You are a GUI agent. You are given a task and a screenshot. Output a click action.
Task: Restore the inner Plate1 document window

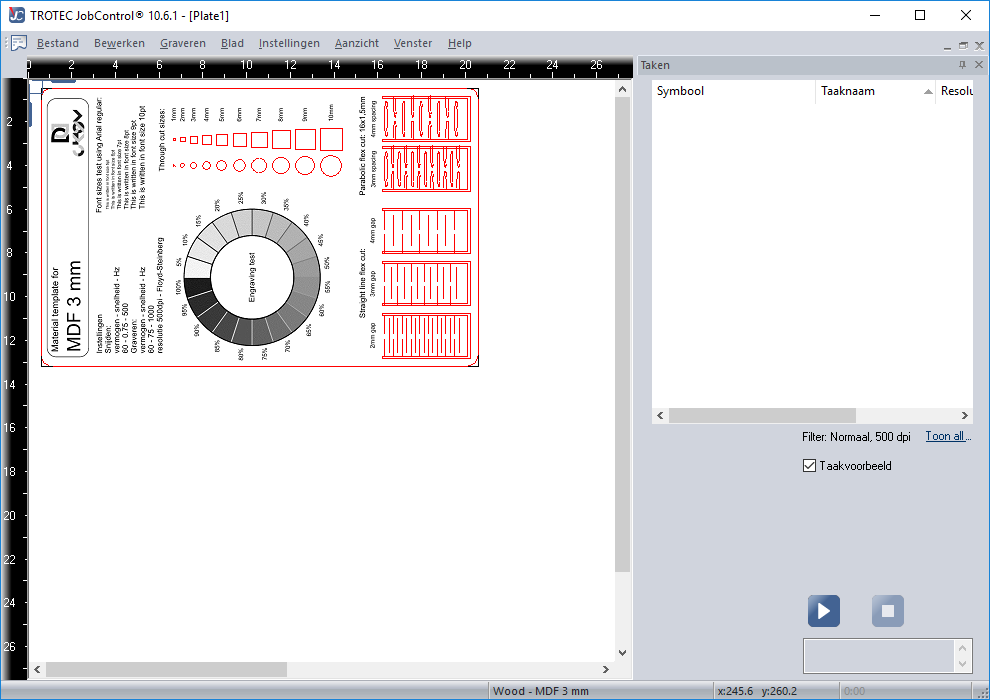pos(963,45)
